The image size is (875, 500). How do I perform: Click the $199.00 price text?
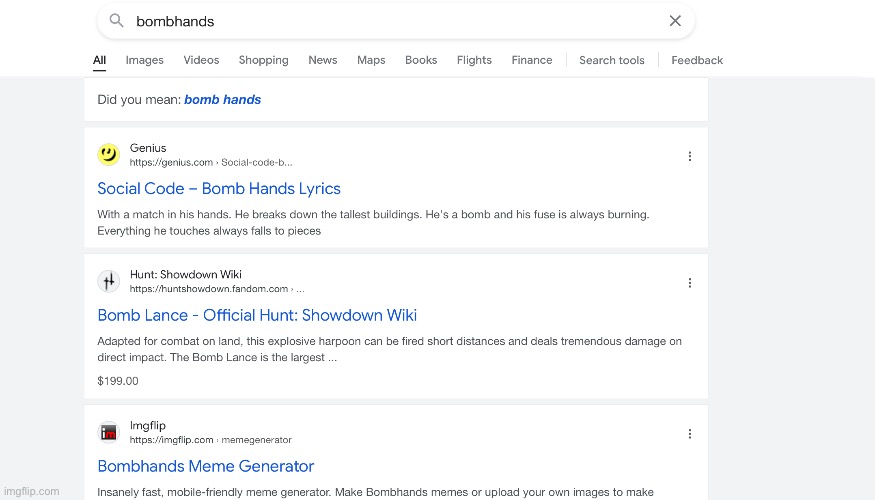(118, 381)
